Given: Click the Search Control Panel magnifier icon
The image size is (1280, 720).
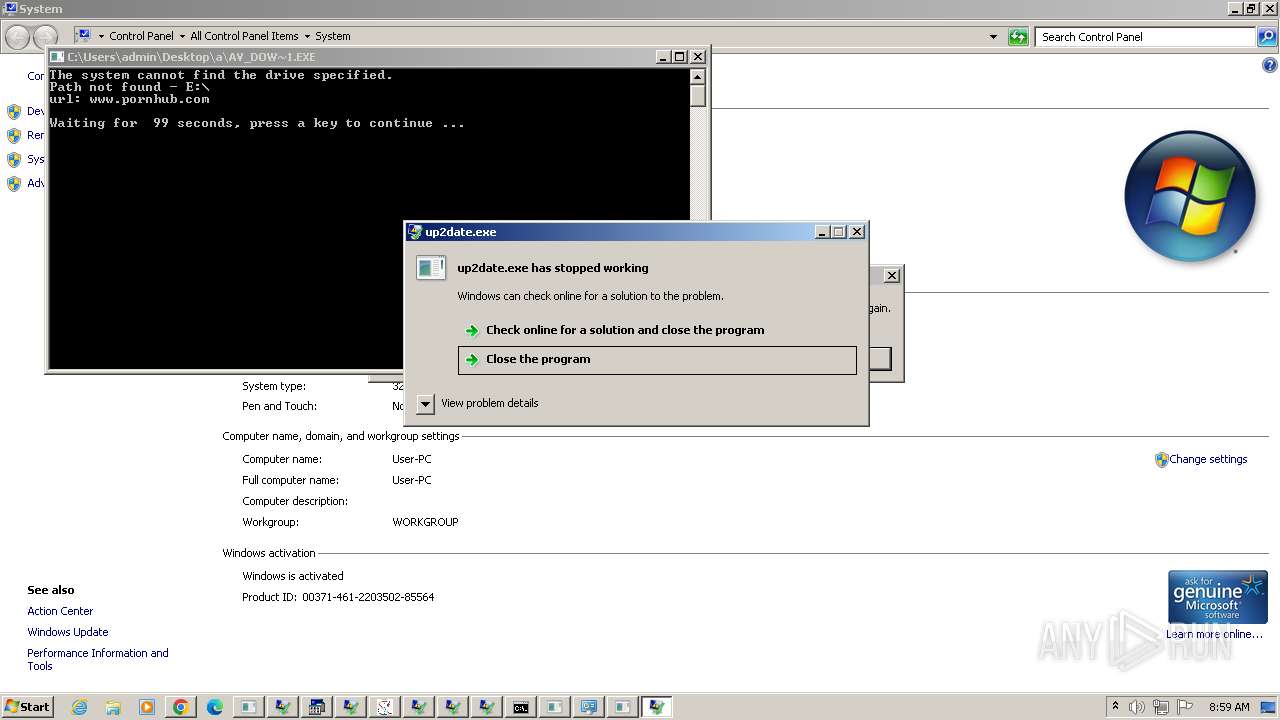Looking at the screenshot, I should 1266,37.
